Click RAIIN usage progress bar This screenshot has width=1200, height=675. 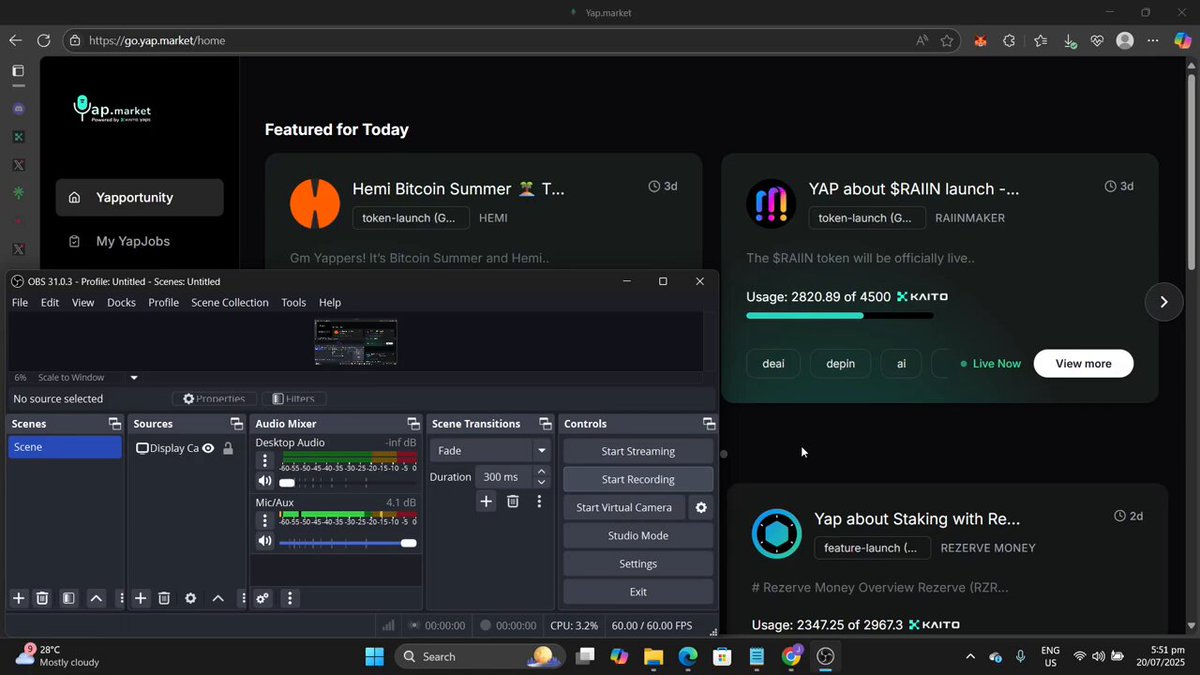coord(840,316)
